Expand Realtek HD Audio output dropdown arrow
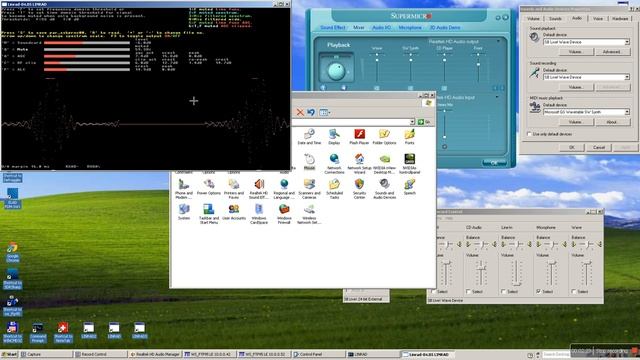Screen dimensions: 640x360 point(498,42)
